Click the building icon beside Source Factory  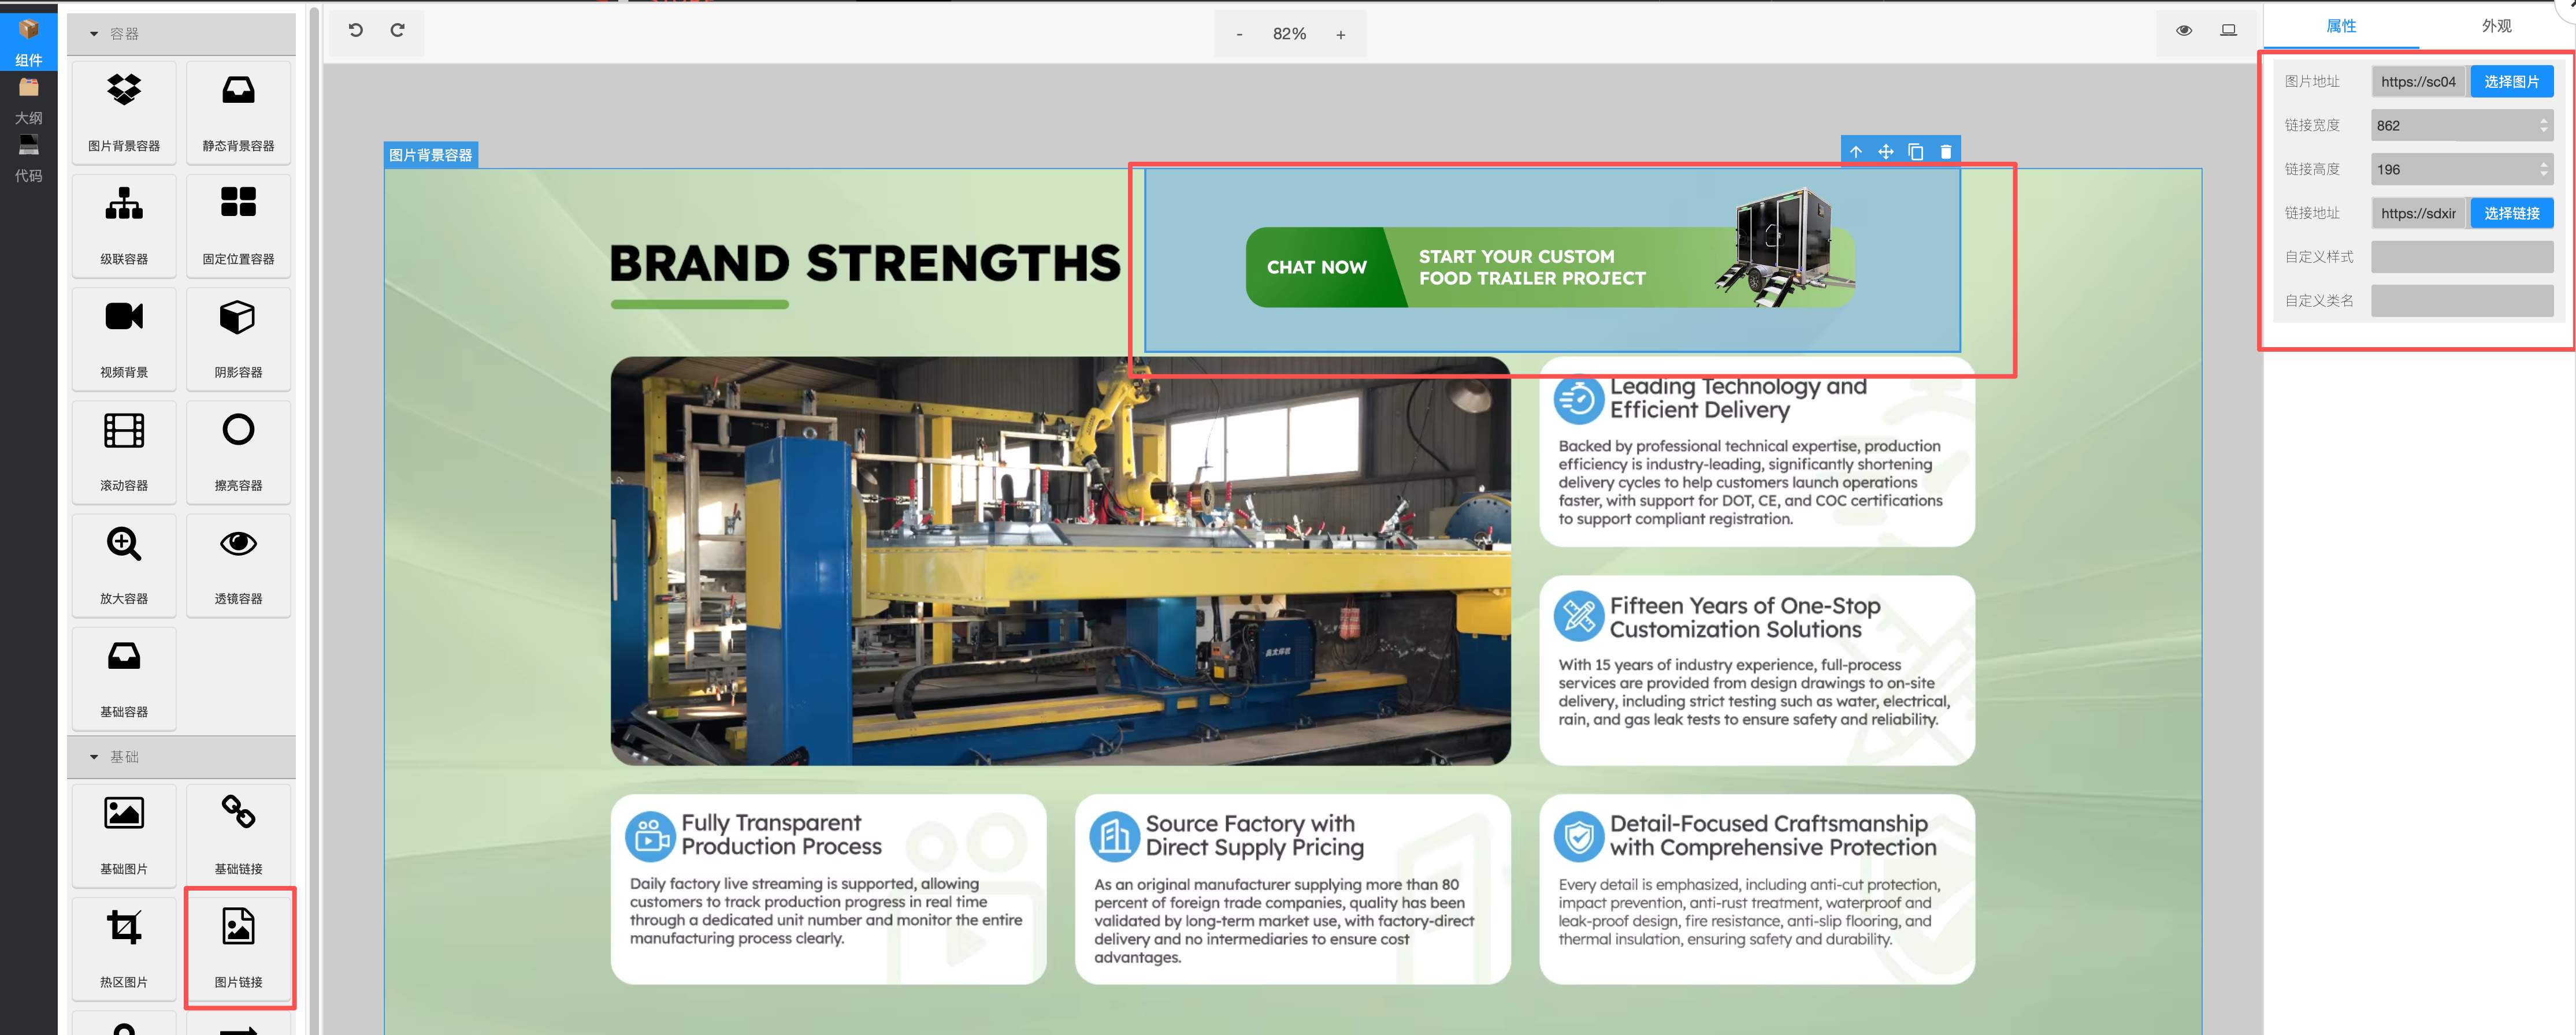[1115, 836]
